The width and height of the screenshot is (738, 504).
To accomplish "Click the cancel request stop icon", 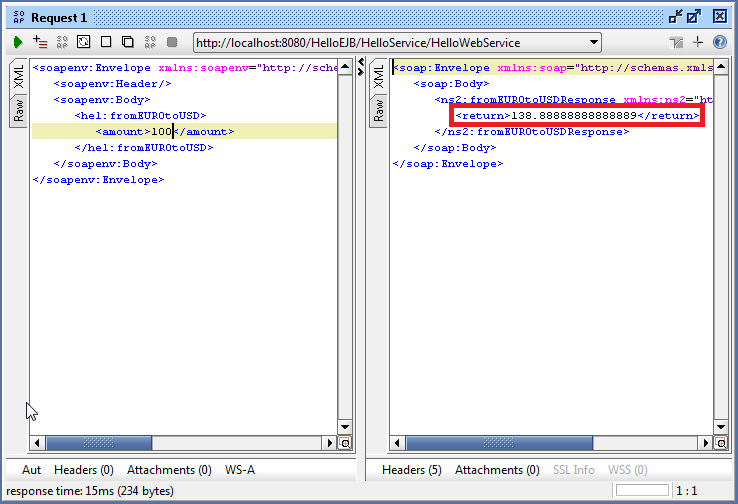I will click(x=172, y=42).
